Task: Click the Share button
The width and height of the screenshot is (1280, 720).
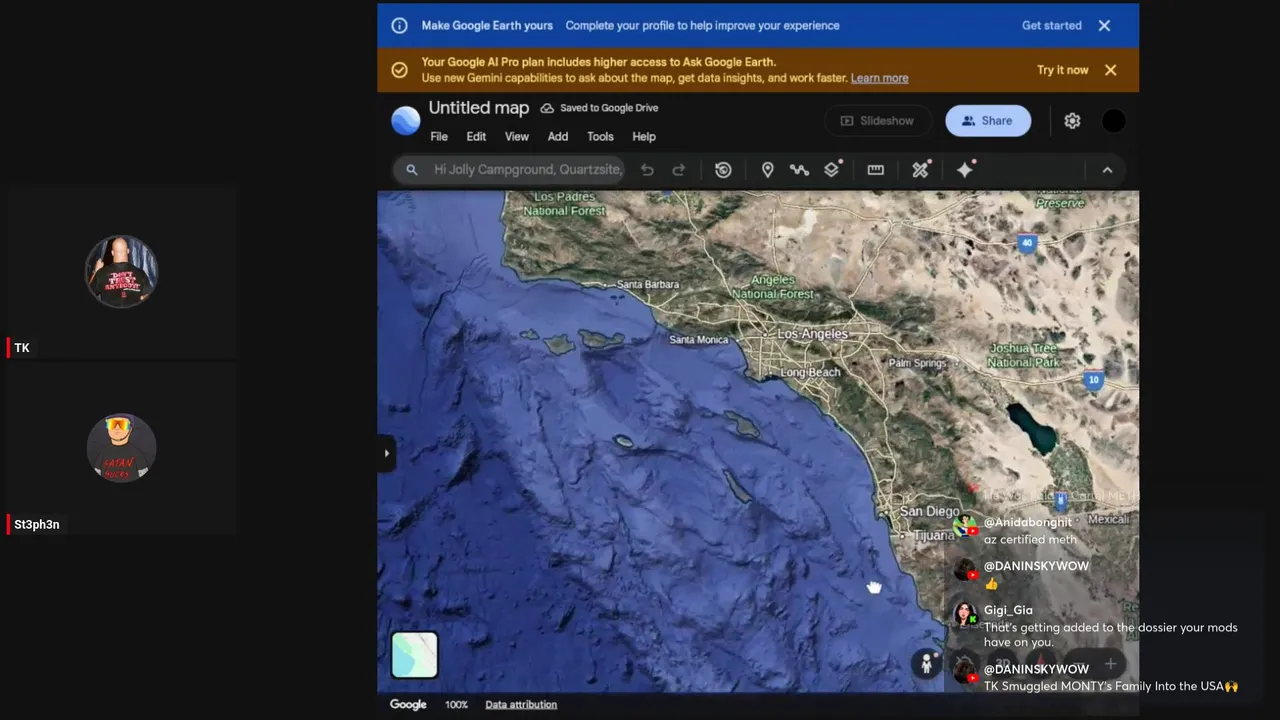Action: tap(988, 121)
